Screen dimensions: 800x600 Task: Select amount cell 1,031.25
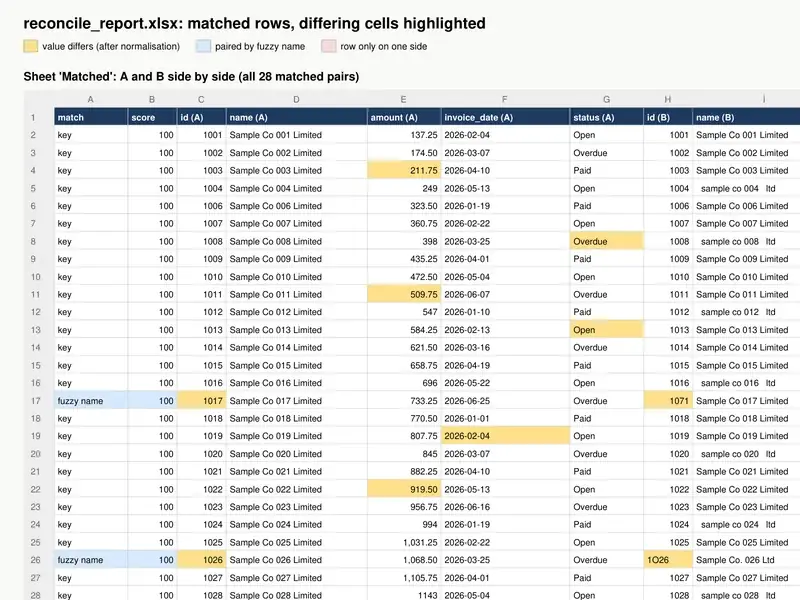click(404, 542)
